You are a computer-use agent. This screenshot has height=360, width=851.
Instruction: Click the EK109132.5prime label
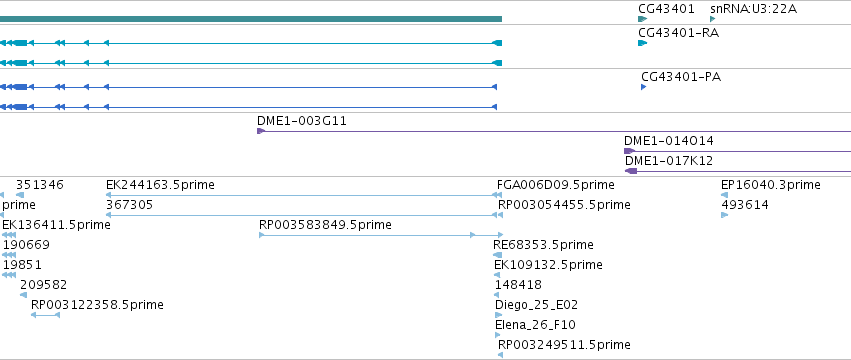[x=548, y=265]
